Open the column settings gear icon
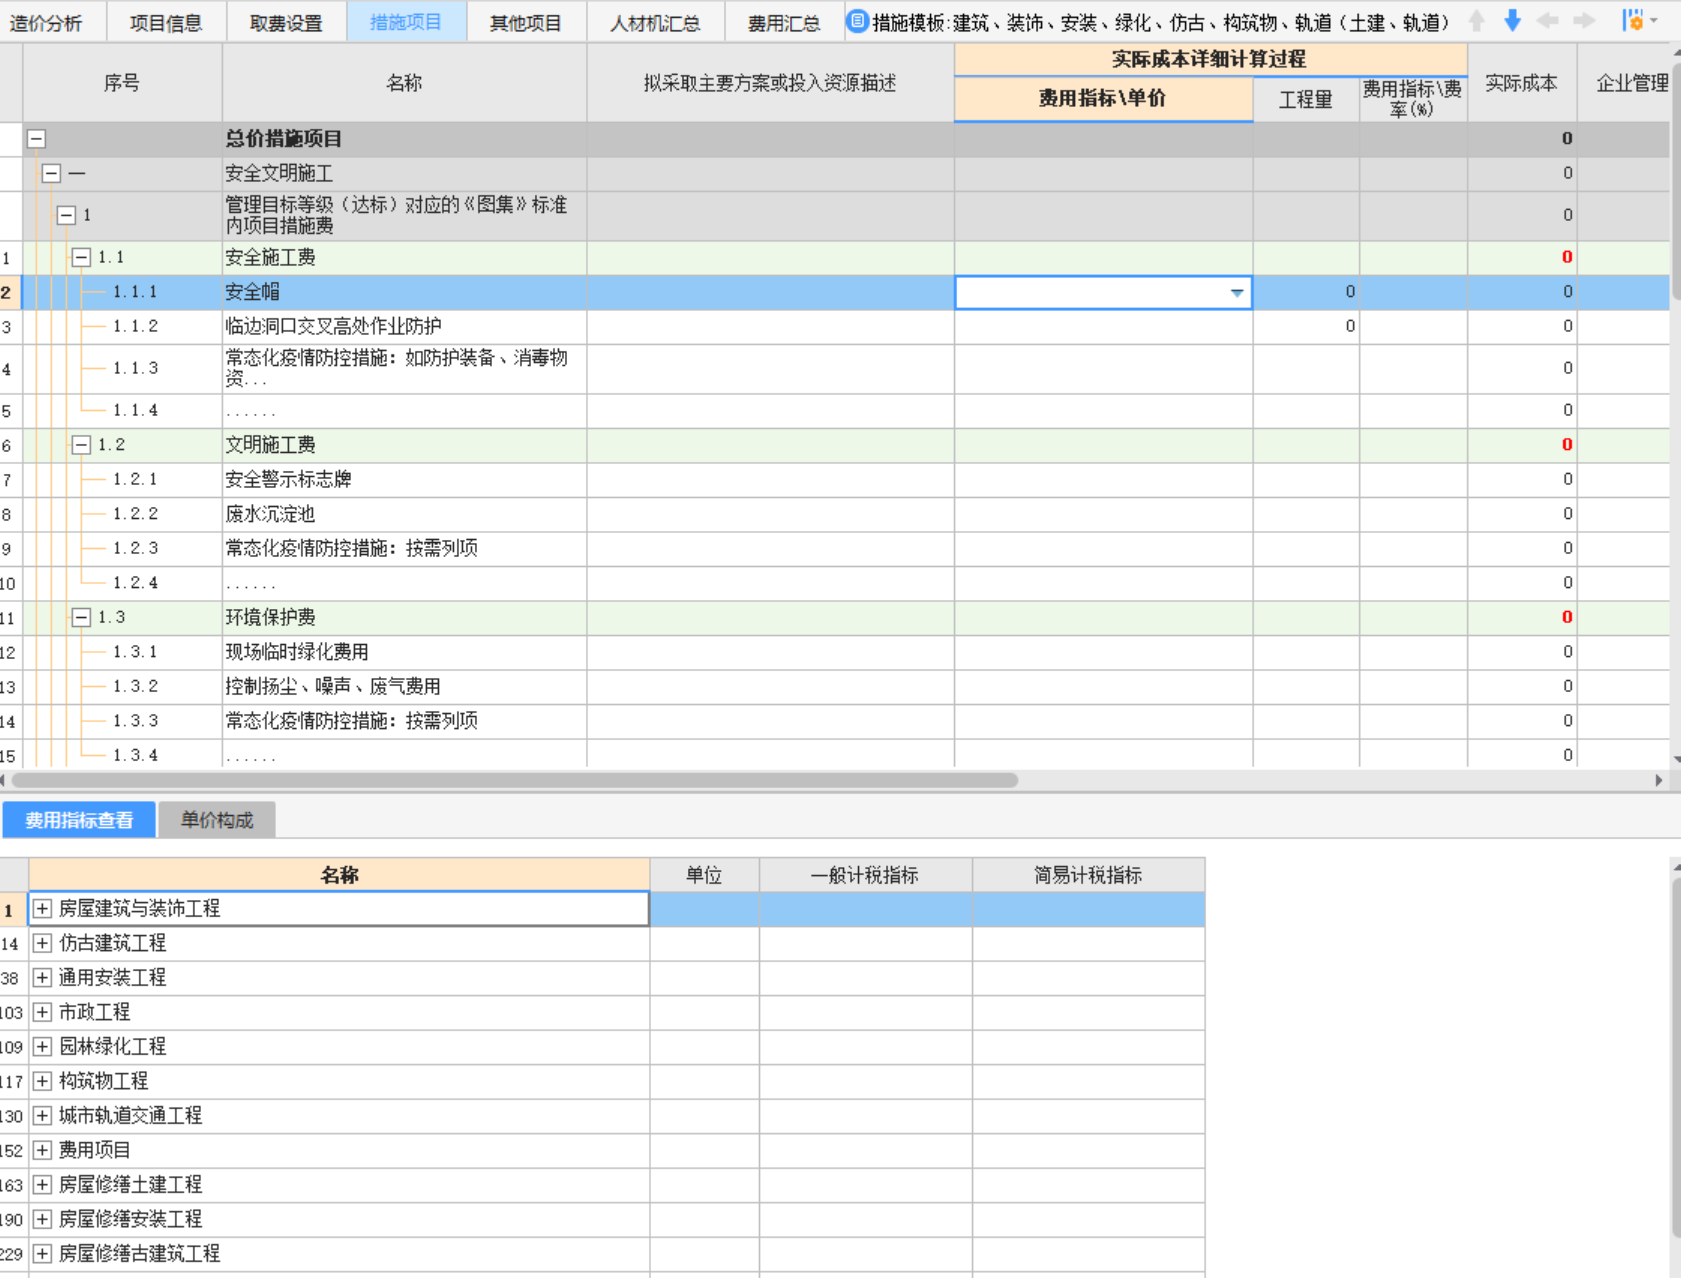 point(1633,20)
